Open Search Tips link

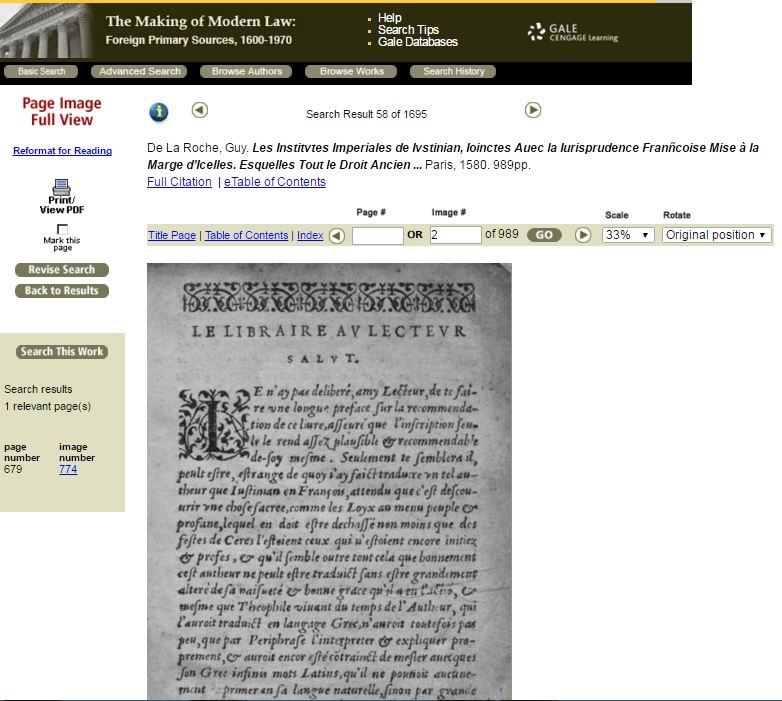point(408,30)
